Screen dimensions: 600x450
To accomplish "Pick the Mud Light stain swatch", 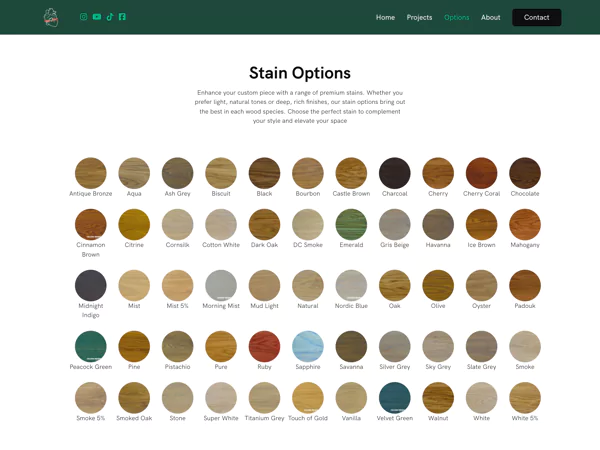I will coord(264,285).
